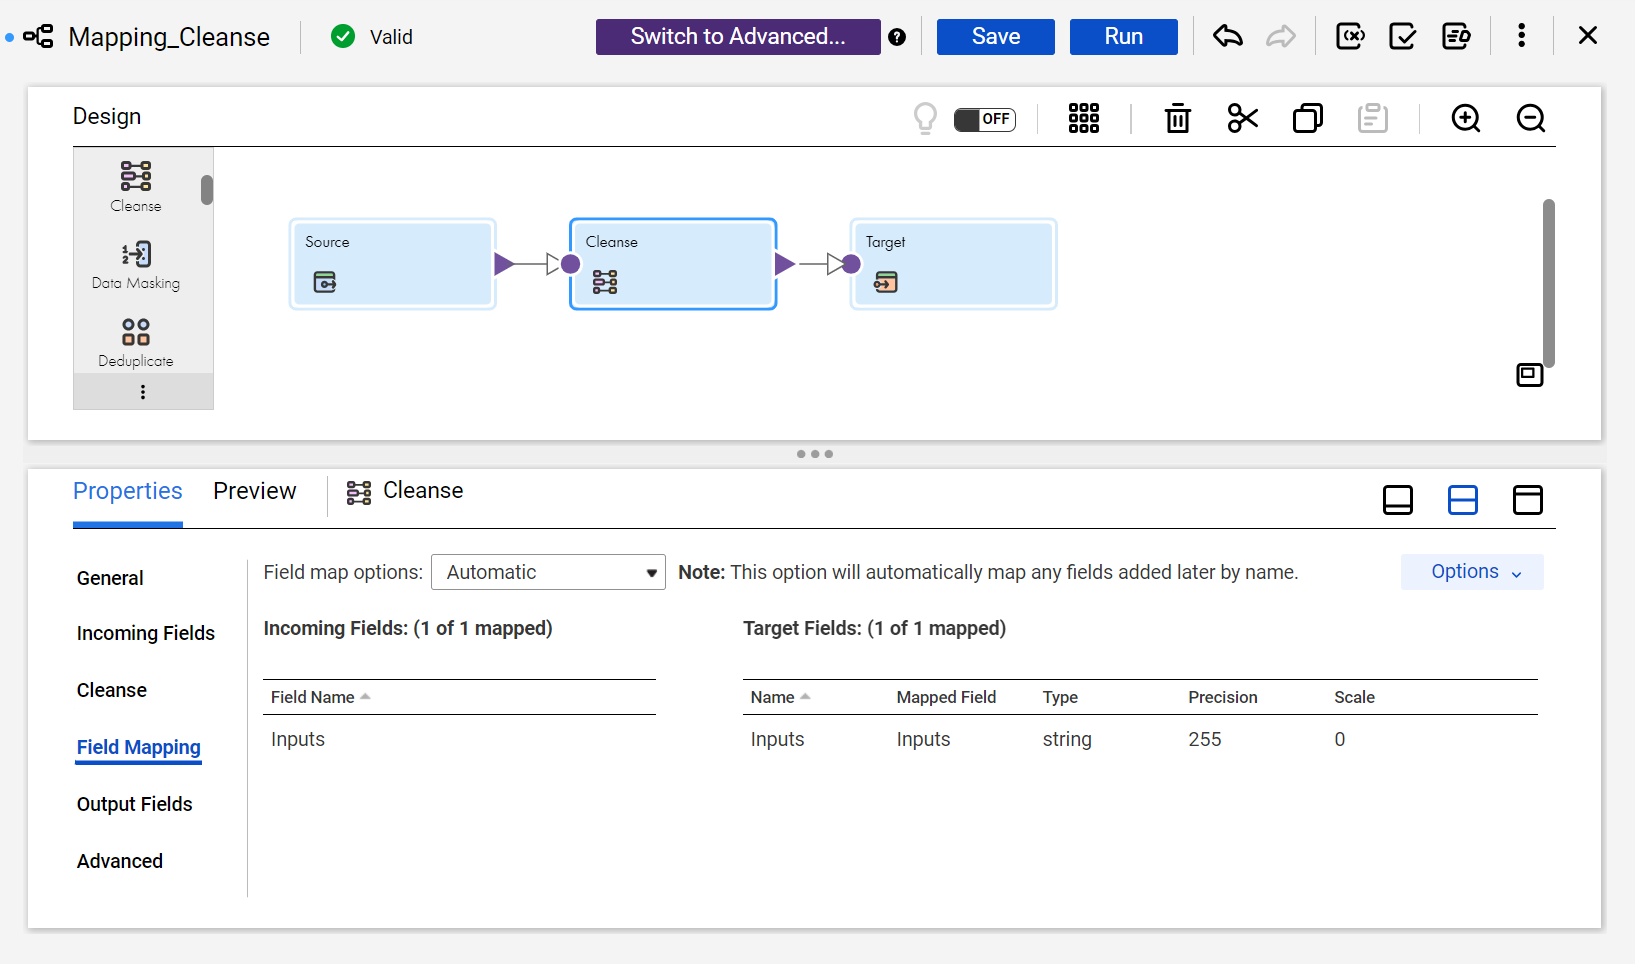Viewport: 1635px width, 964px height.
Task: Undo the last mapping change
Action: coord(1228,37)
